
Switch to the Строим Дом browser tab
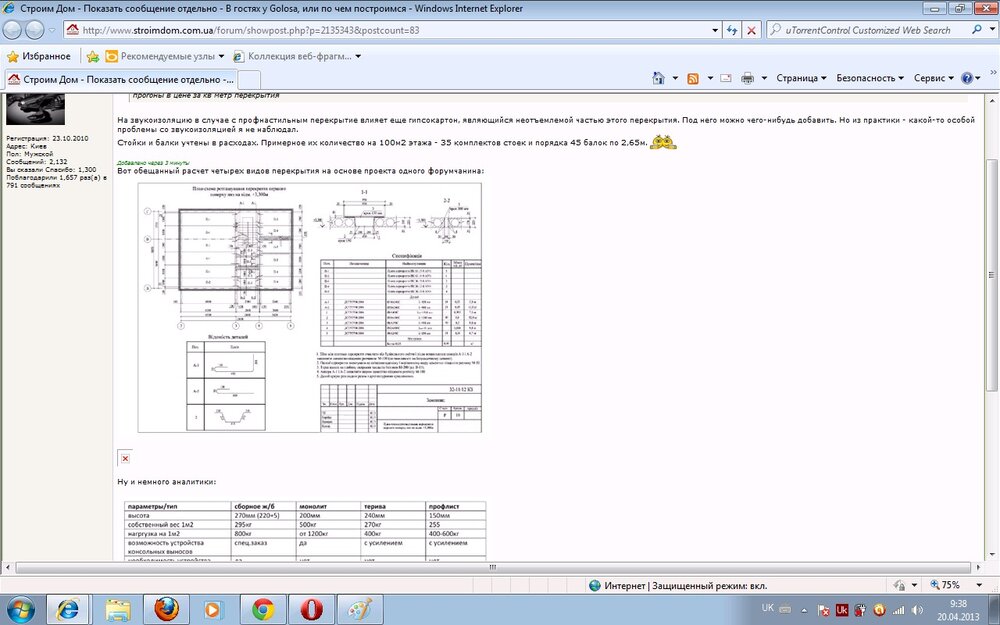pyautogui.click(x=120, y=77)
